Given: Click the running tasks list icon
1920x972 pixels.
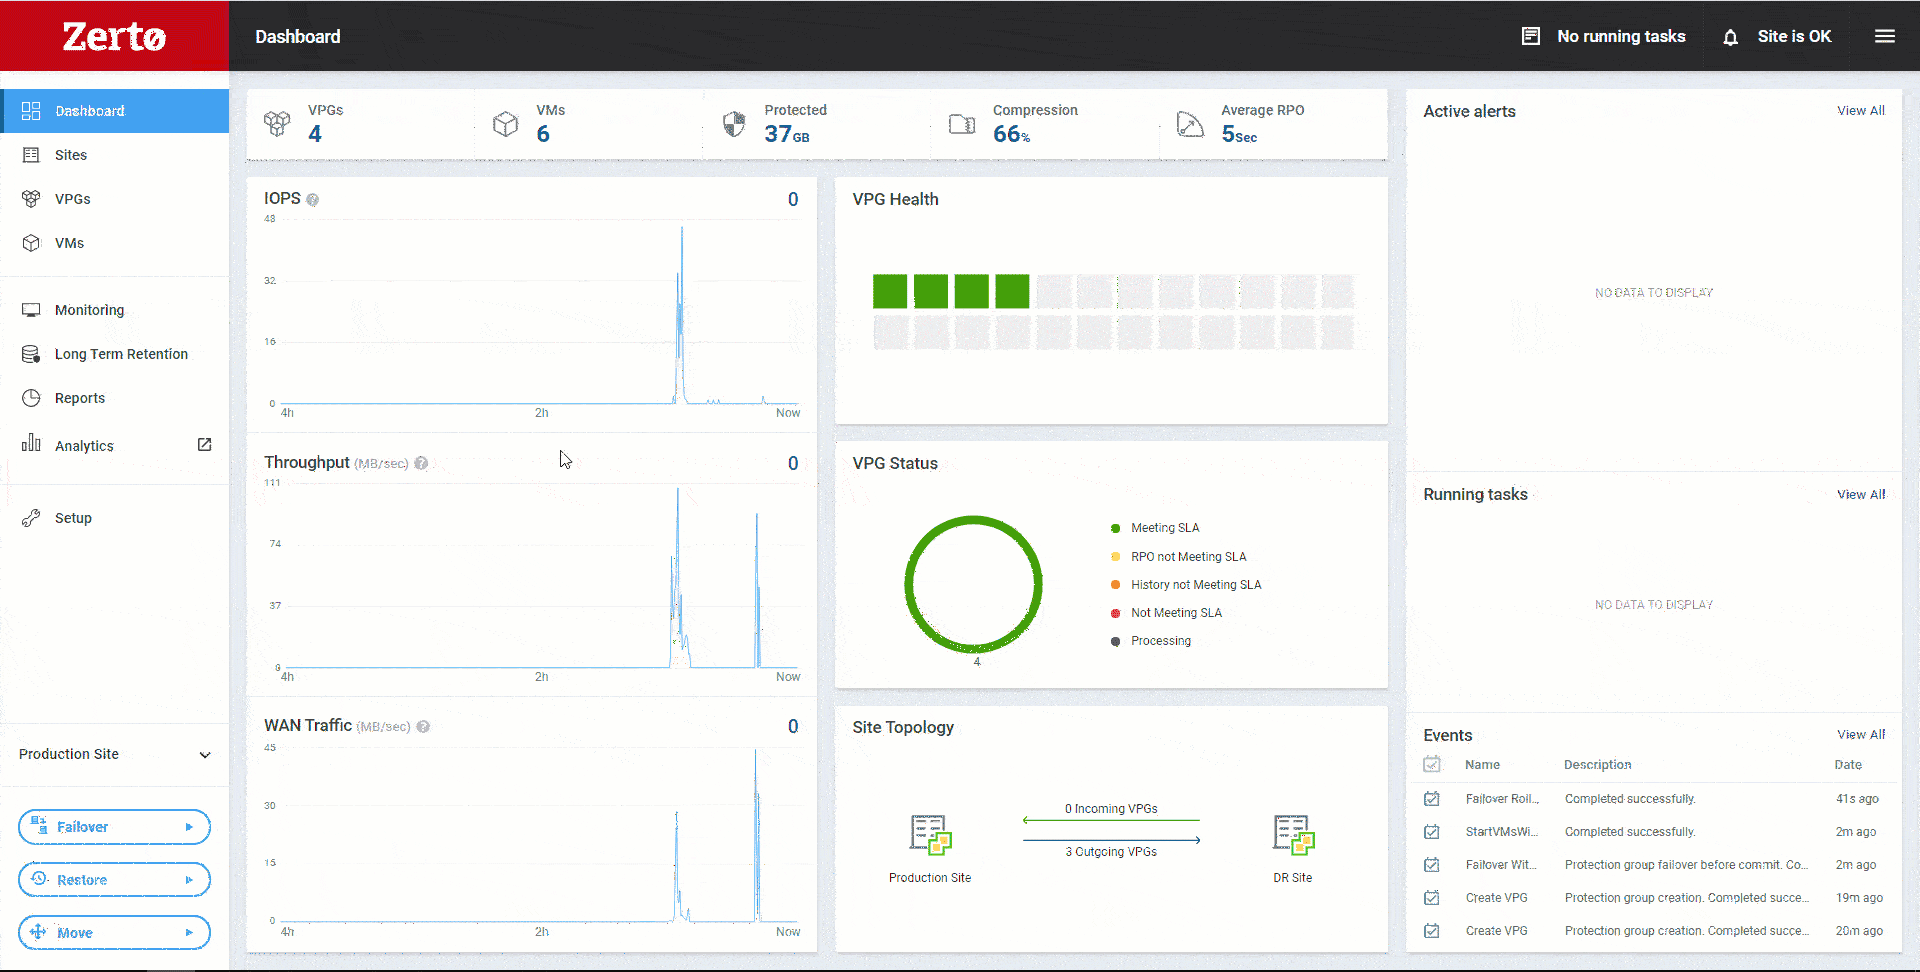Looking at the screenshot, I should [x=1530, y=36].
